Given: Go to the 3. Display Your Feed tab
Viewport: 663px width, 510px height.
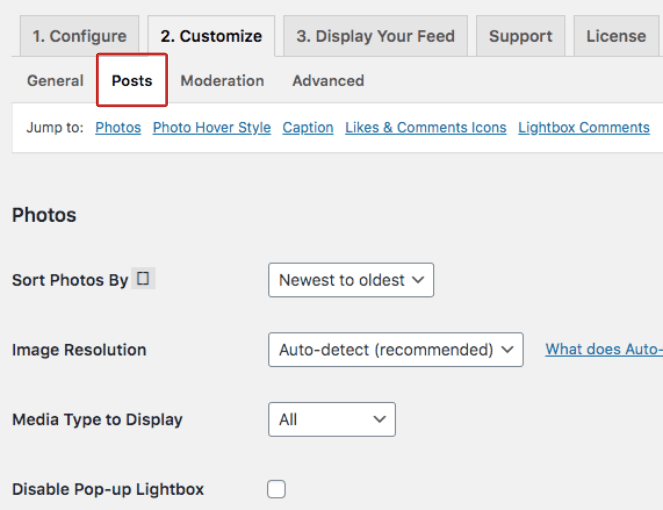Looking at the screenshot, I should click(x=375, y=36).
